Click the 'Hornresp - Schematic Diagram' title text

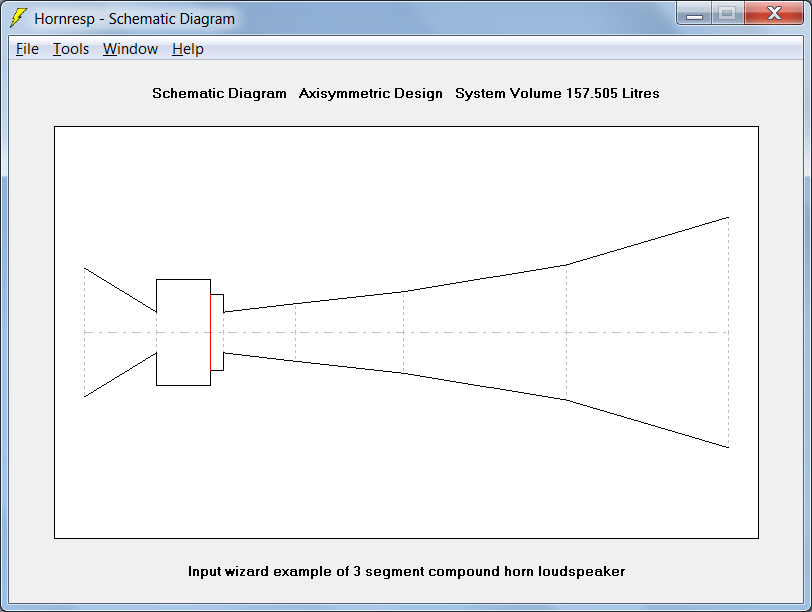[135, 19]
